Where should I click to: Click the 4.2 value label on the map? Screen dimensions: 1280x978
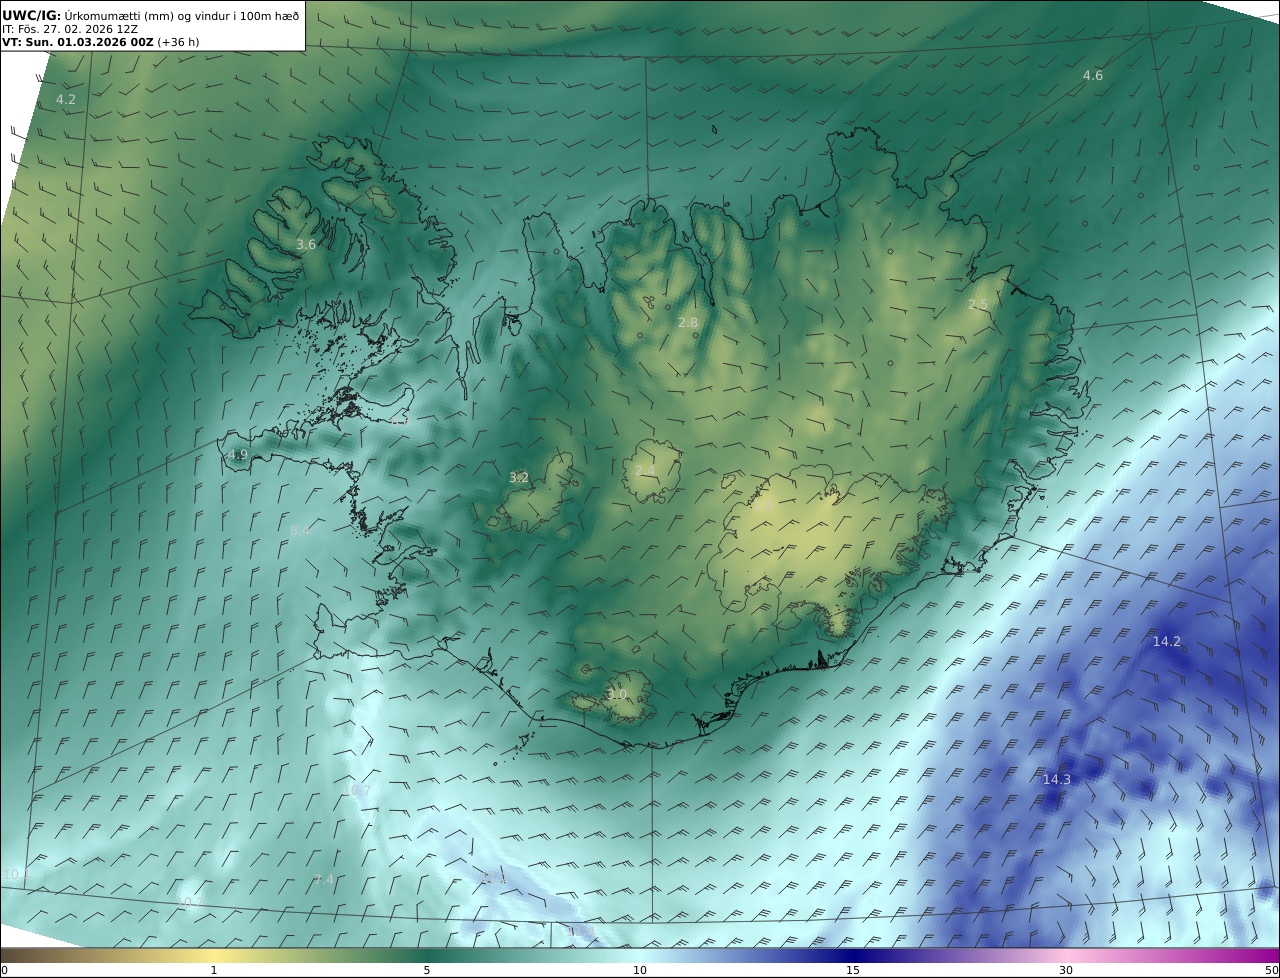[x=66, y=100]
